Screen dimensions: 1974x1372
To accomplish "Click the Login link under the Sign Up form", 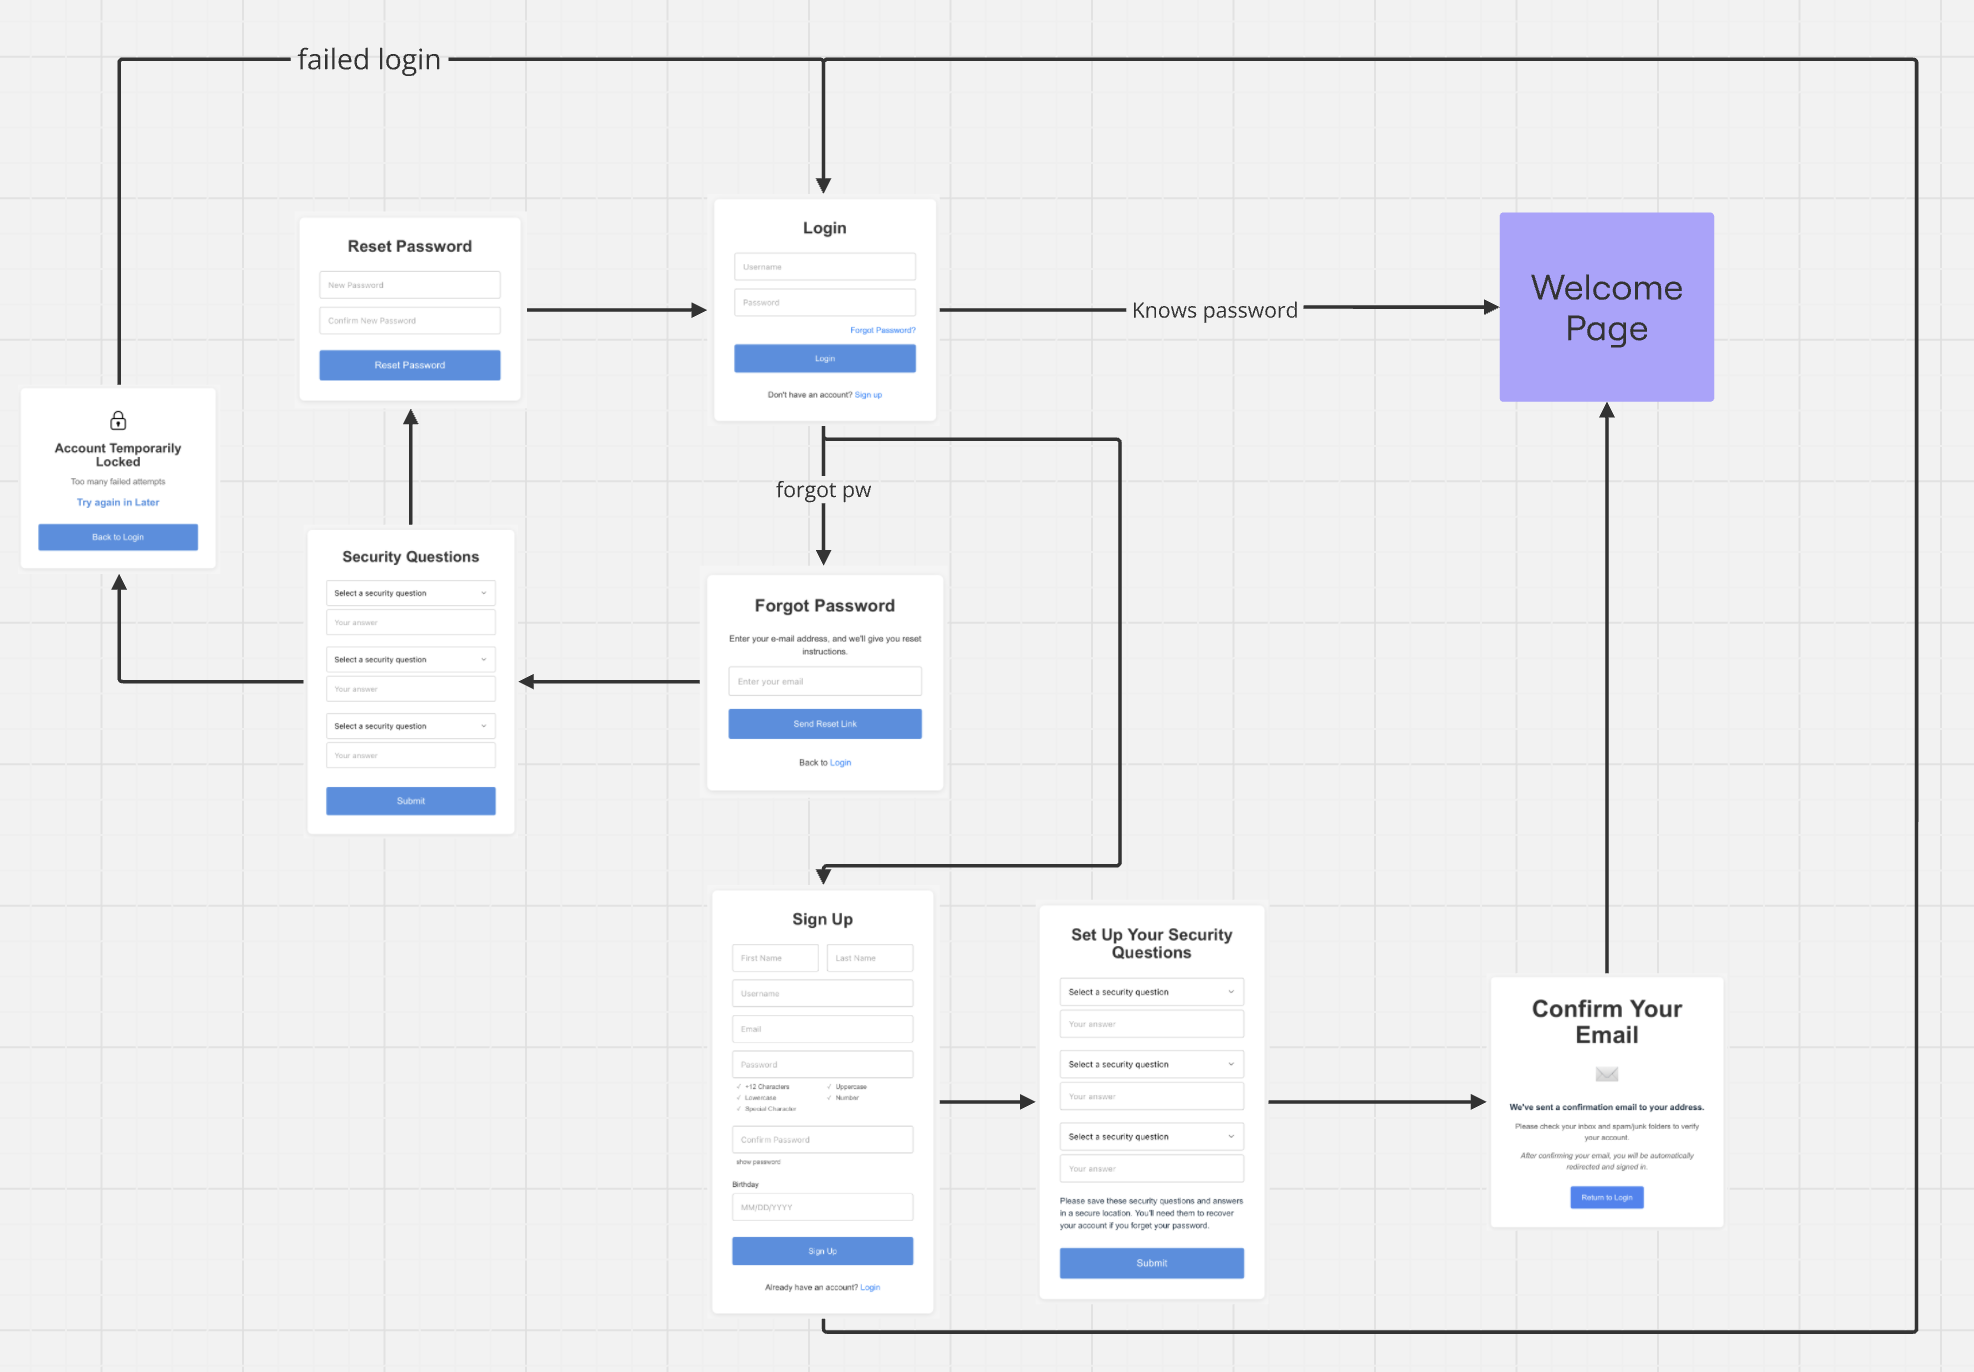I will point(869,1287).
